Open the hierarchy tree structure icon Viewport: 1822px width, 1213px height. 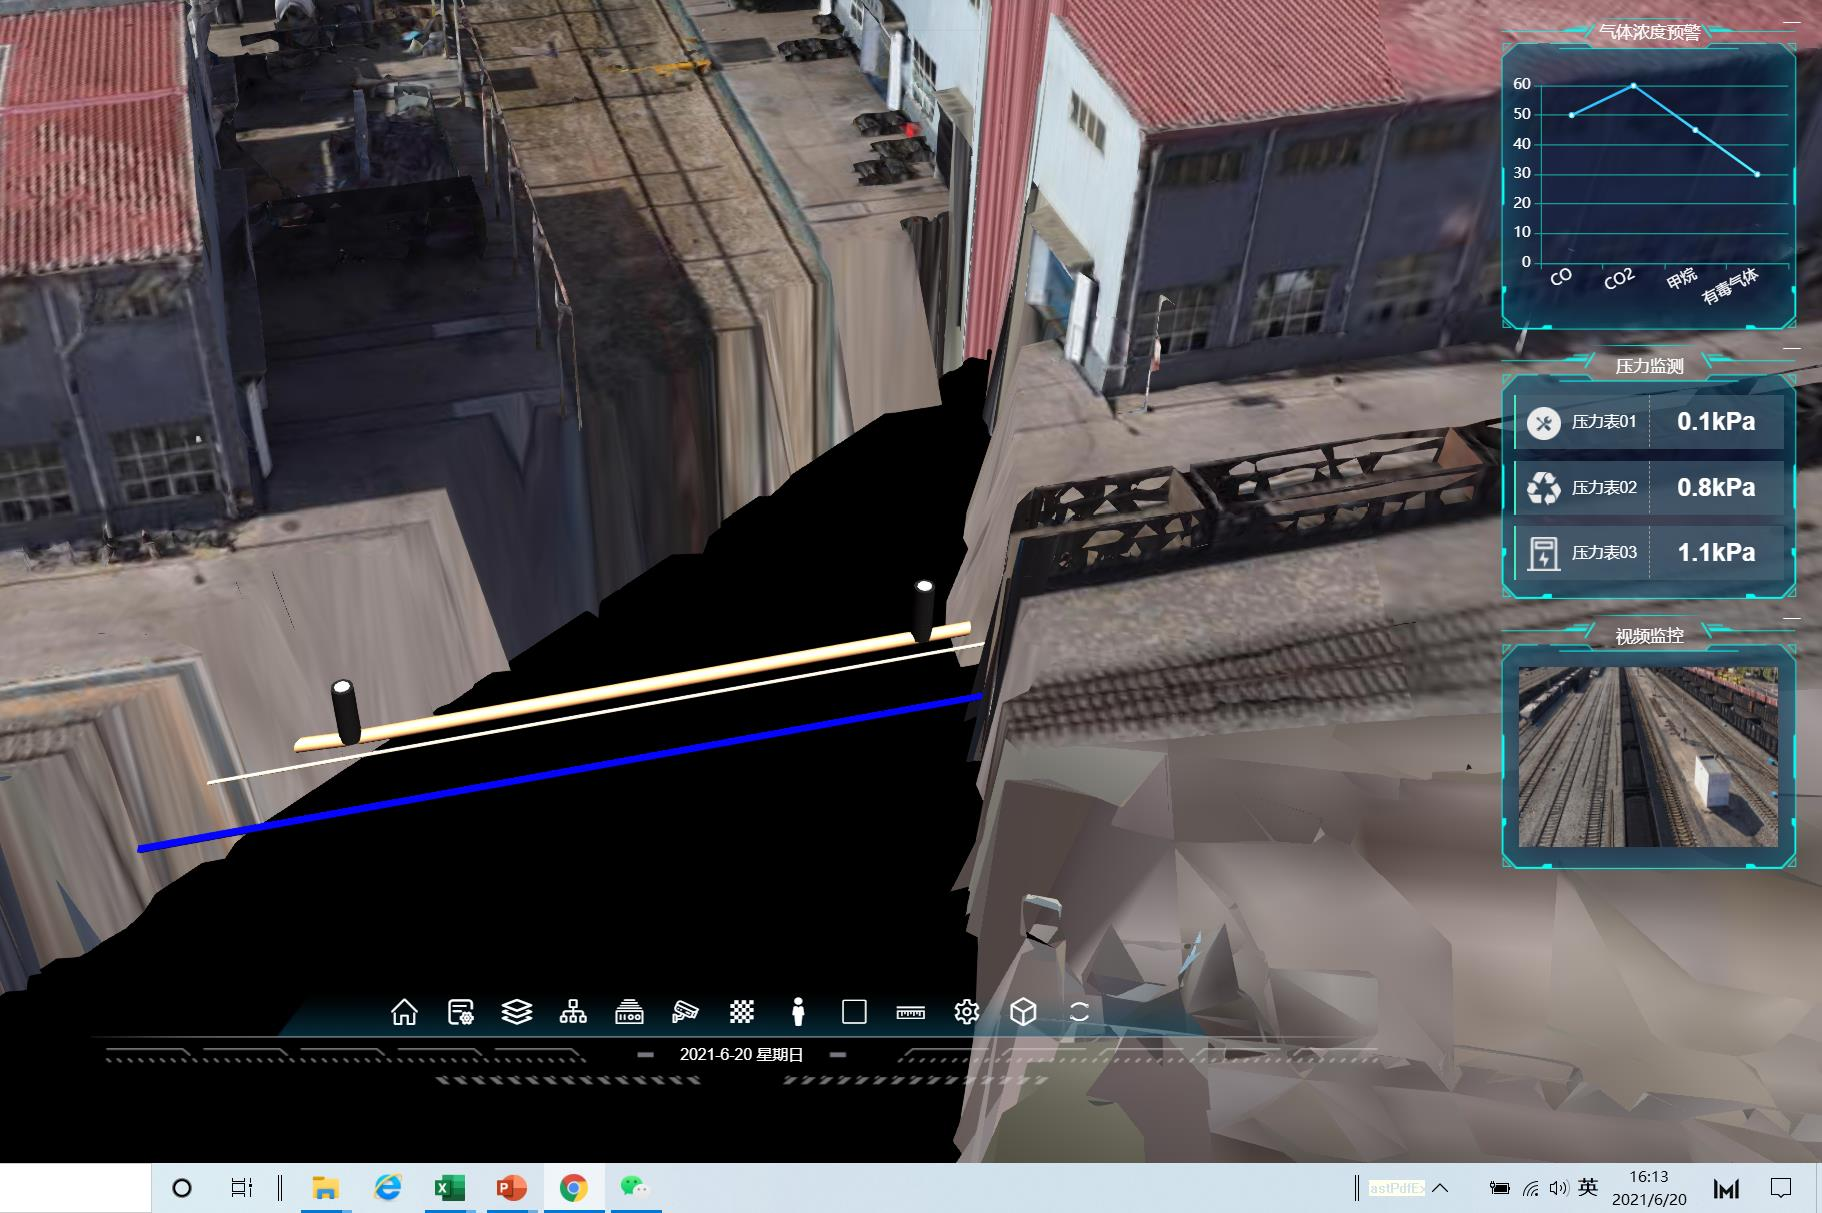point(573,1012)
